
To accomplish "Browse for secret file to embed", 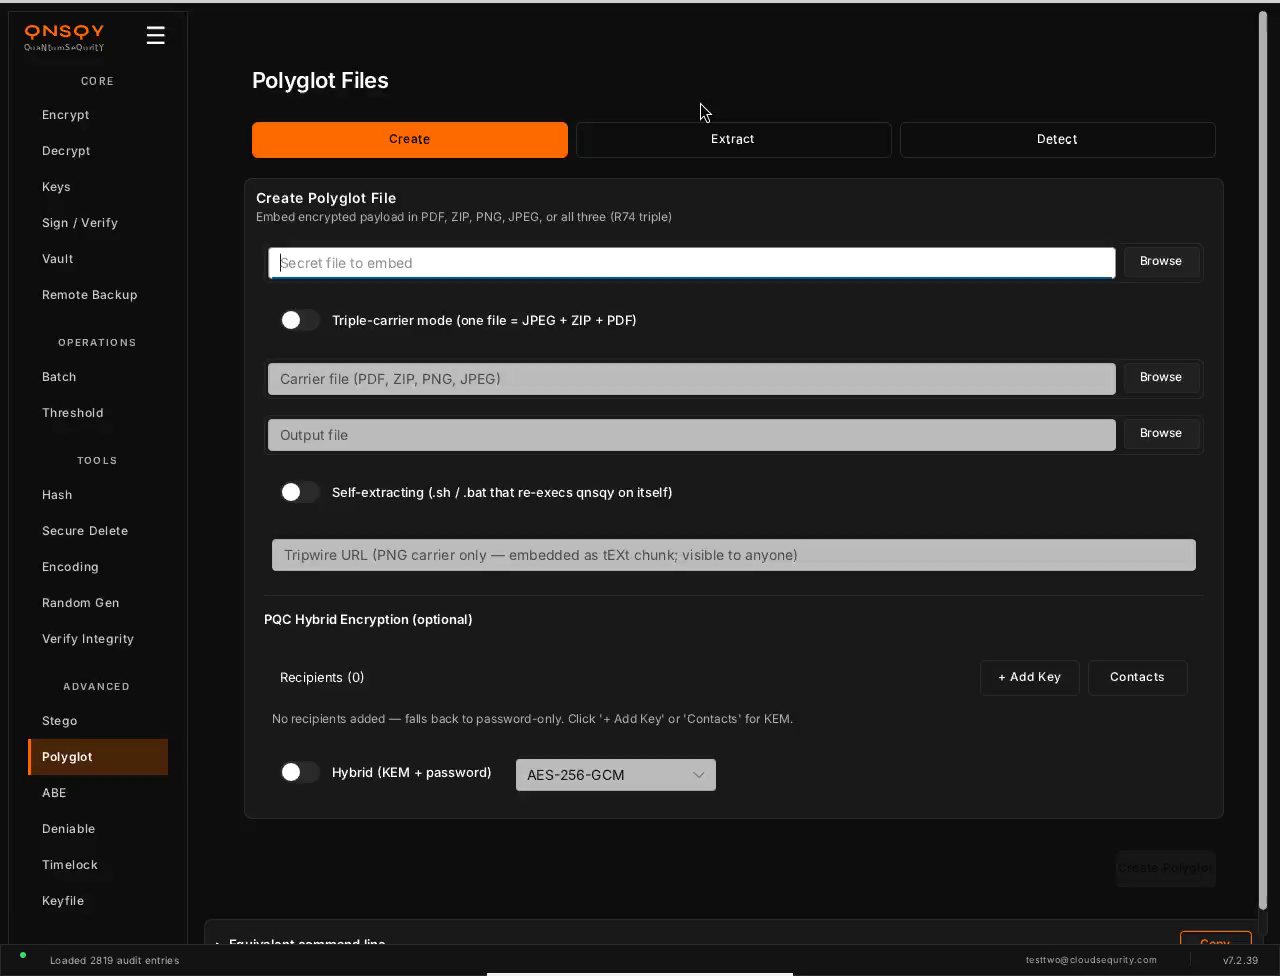I will (1161, 262).
